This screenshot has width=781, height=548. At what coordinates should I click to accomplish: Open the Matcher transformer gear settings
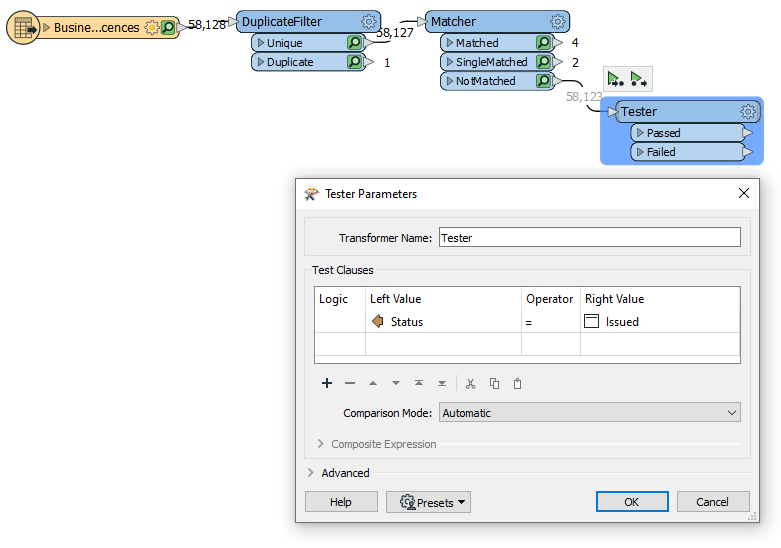558,21
